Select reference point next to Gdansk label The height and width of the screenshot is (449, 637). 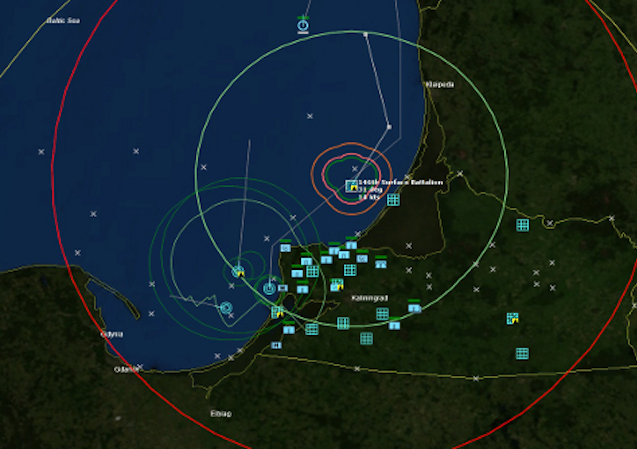click(x=140, y=367)
